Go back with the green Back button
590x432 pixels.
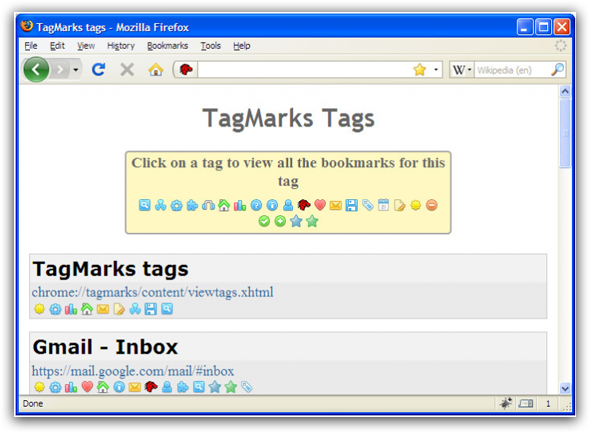[36, 69]
